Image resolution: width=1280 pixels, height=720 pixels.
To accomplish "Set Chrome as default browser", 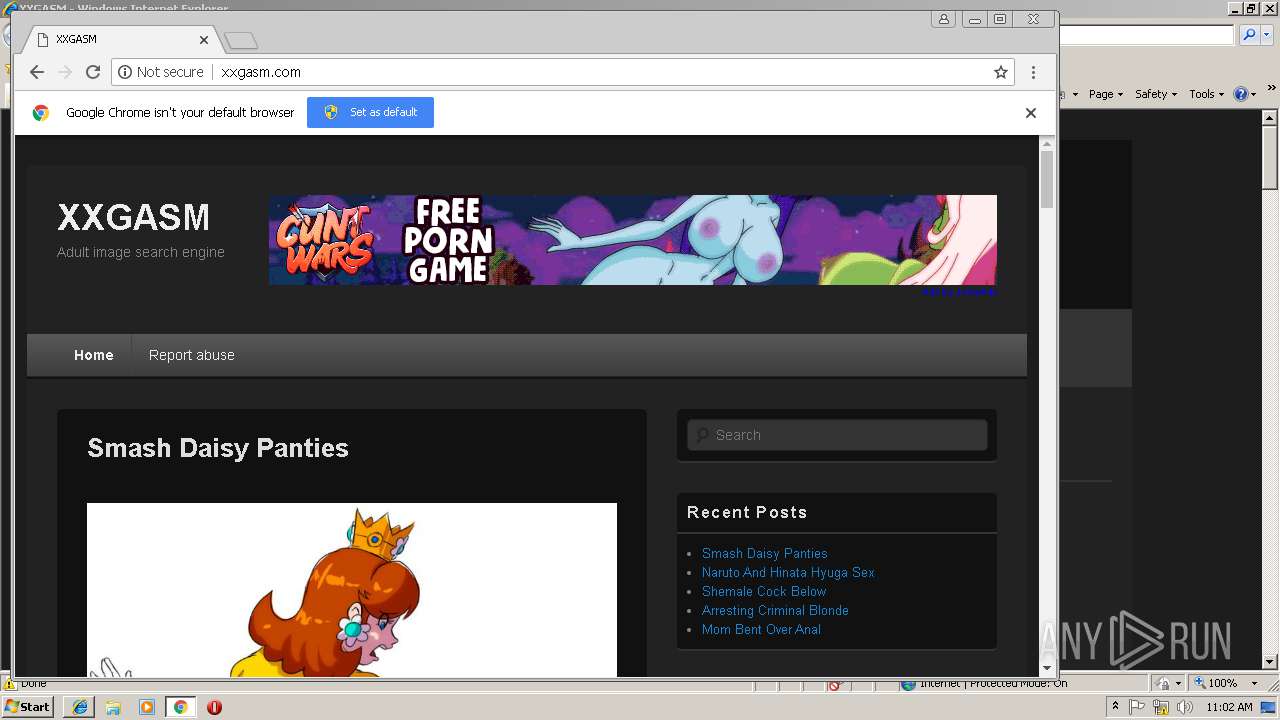I will [x=370, y=112].
